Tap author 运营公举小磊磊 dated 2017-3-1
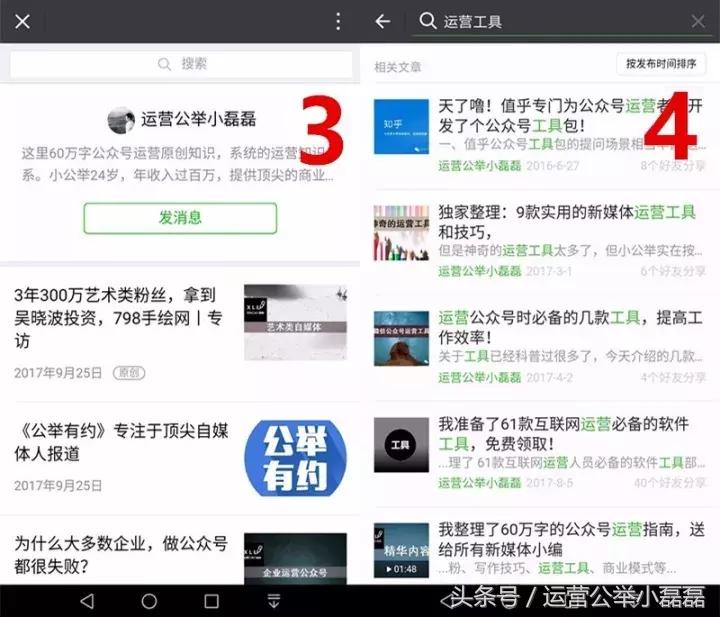 pos(479,271)
